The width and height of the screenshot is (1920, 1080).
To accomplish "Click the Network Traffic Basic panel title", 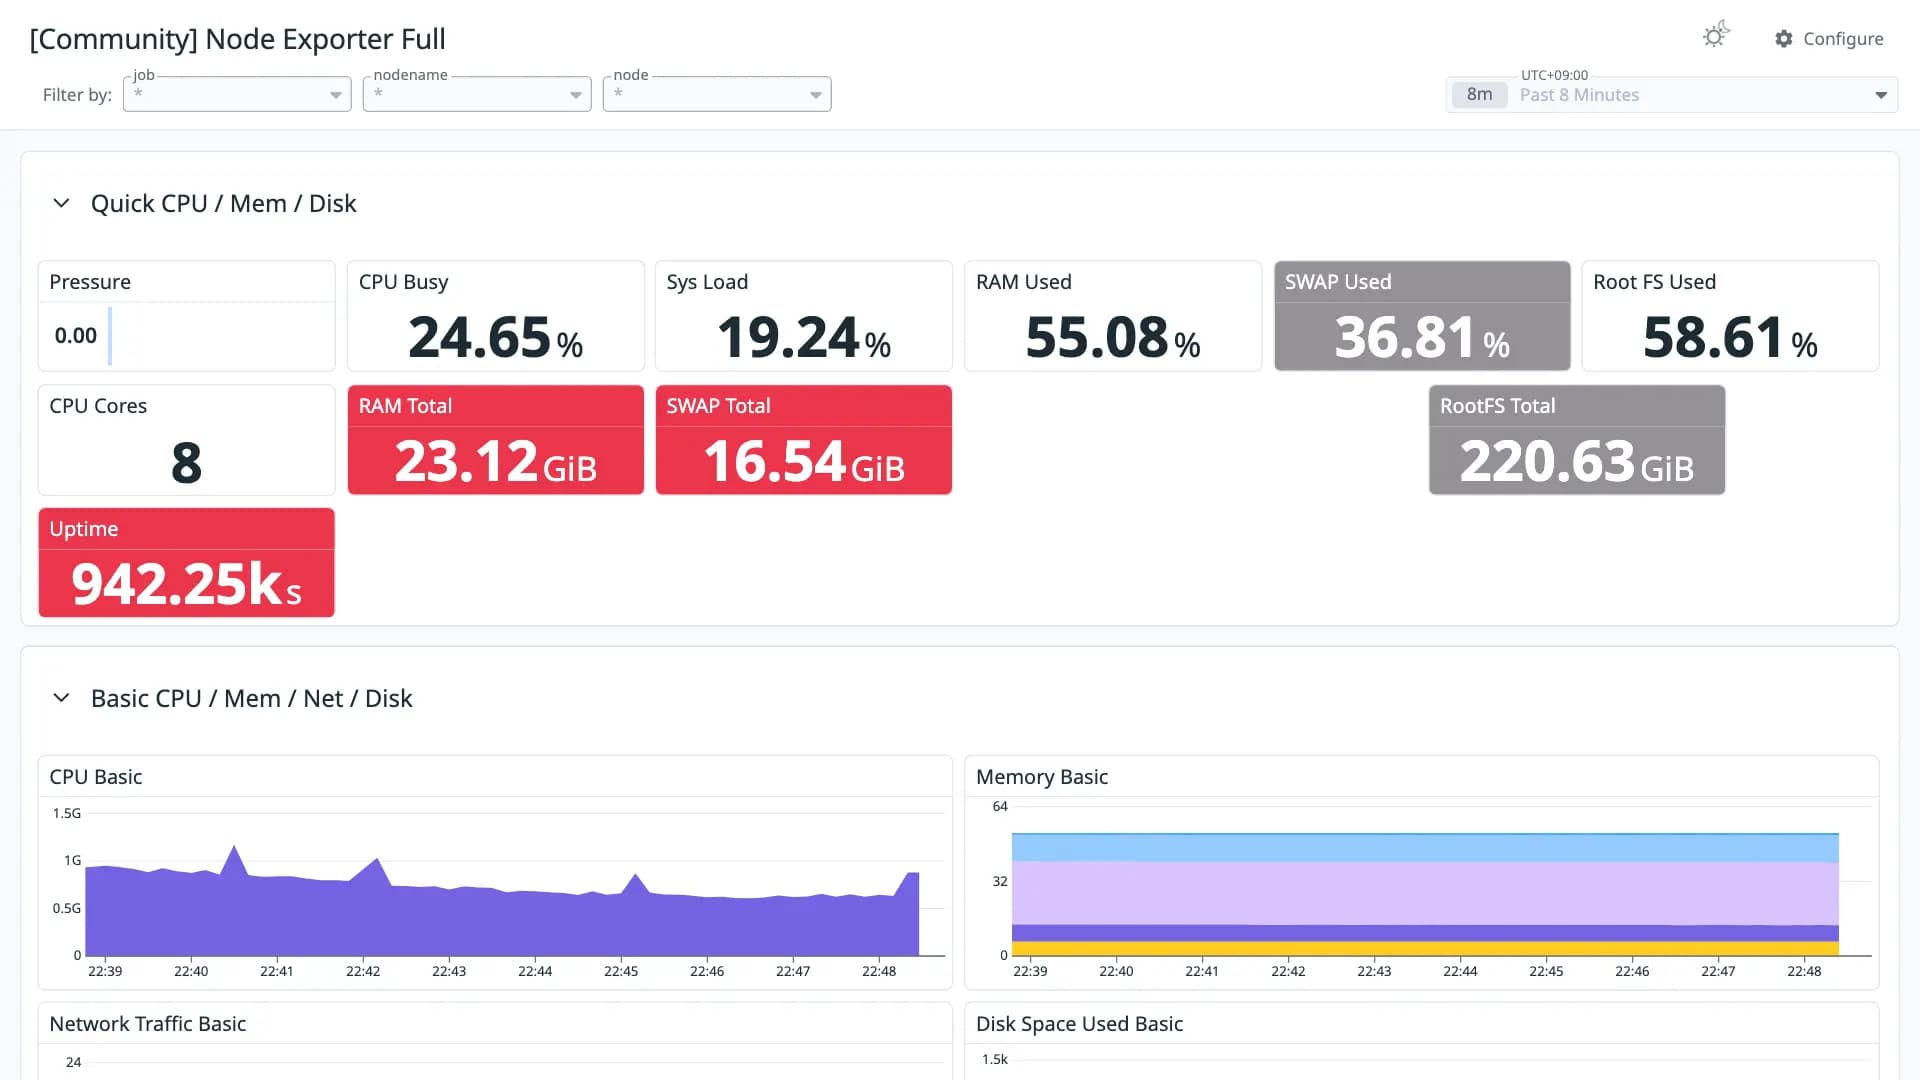I will tap(147, 1024).
